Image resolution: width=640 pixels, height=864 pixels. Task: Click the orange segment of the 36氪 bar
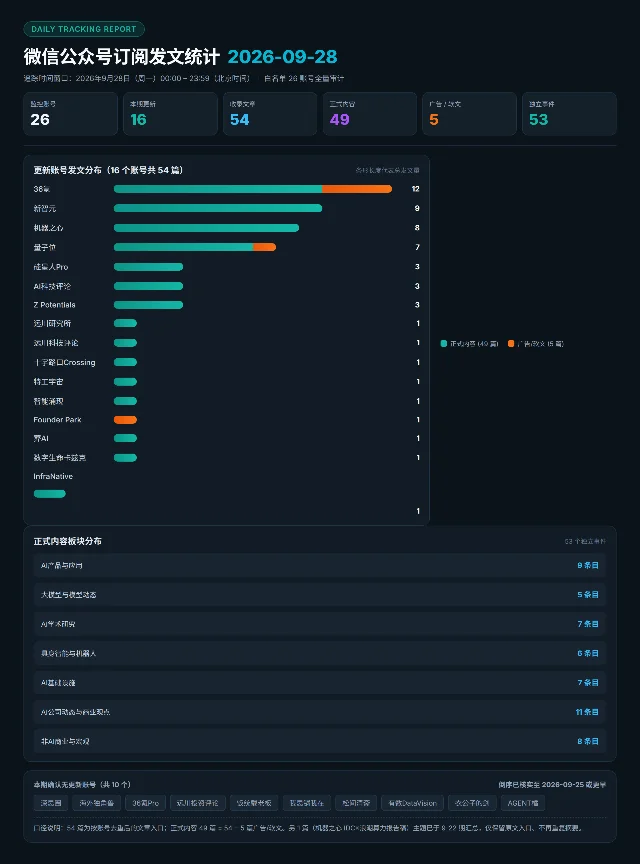pos(357,189)
